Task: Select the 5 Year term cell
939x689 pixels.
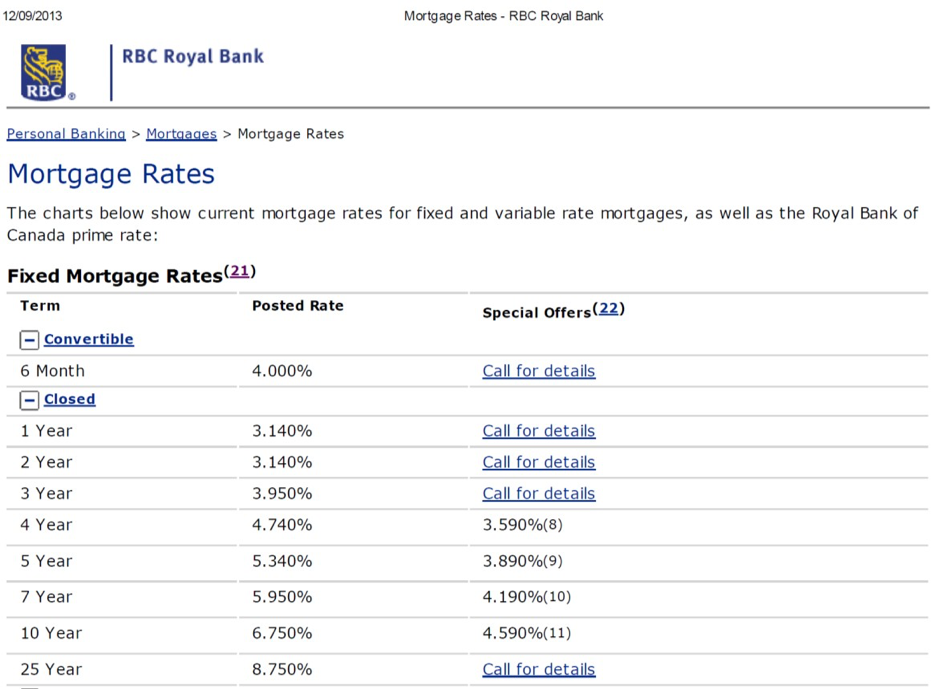Action: click(46, 561)
